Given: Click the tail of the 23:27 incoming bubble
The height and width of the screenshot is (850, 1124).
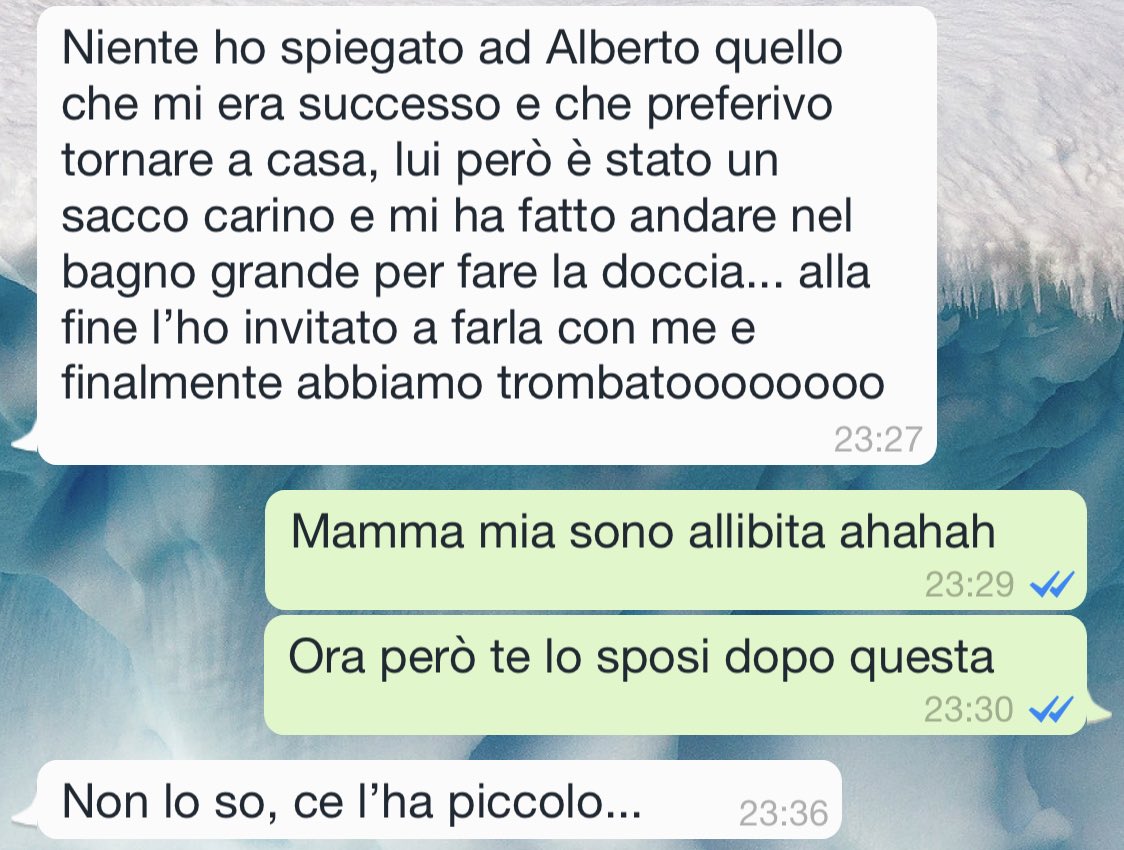Looking at the screenshot, I should point(26,441).
